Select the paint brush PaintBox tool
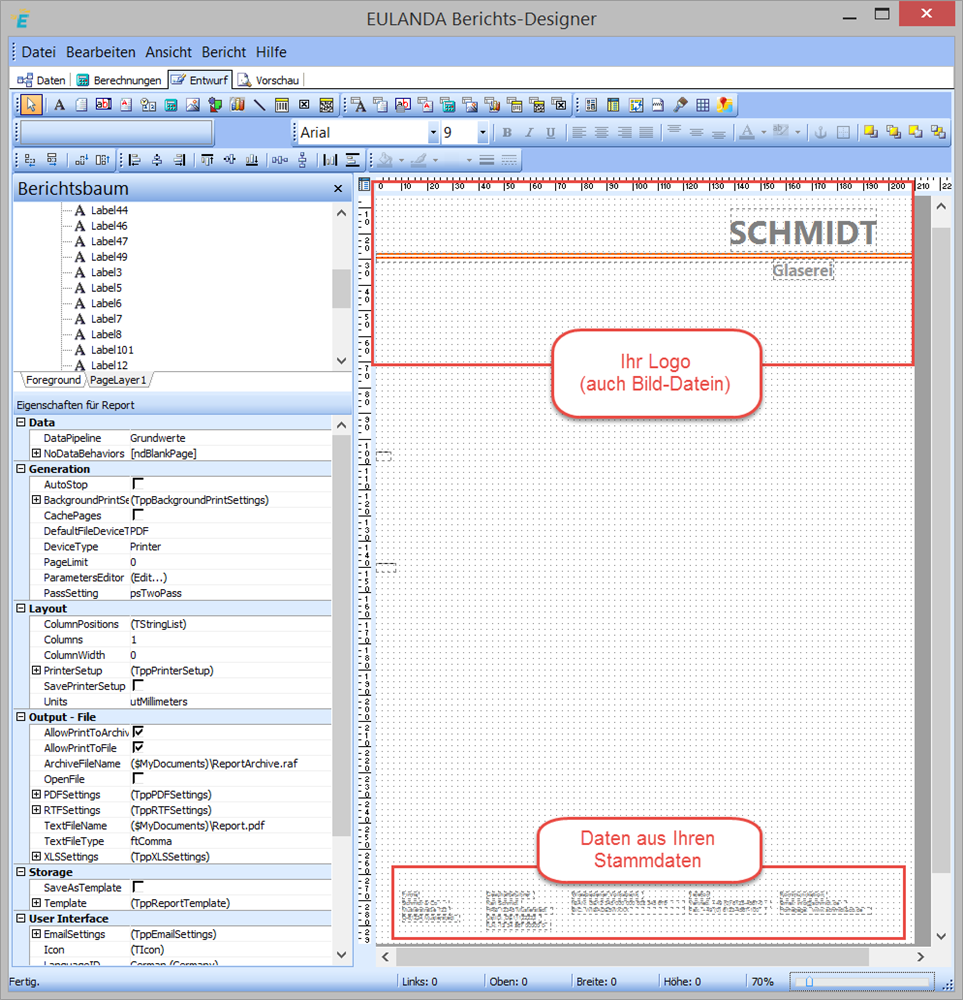 coord(680,105)
